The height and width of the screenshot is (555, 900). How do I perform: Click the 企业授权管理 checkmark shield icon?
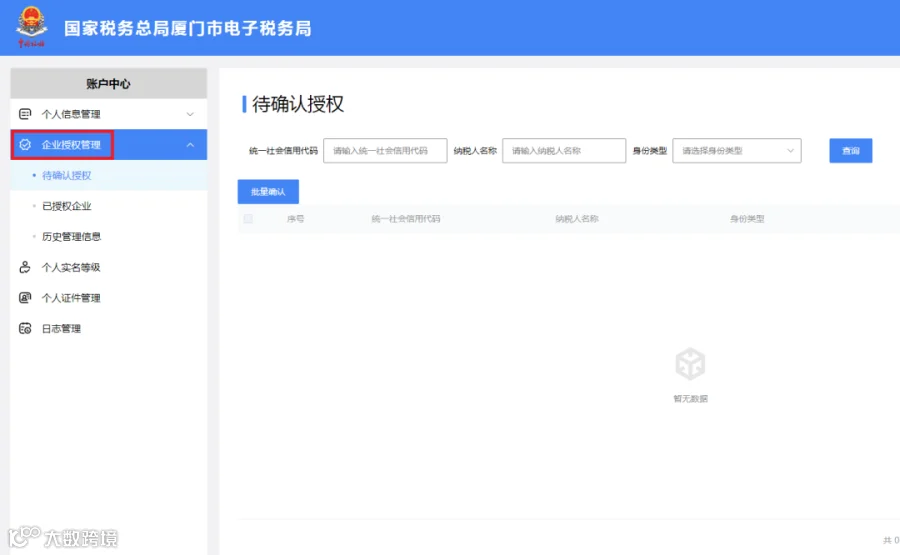pos(25,145)
